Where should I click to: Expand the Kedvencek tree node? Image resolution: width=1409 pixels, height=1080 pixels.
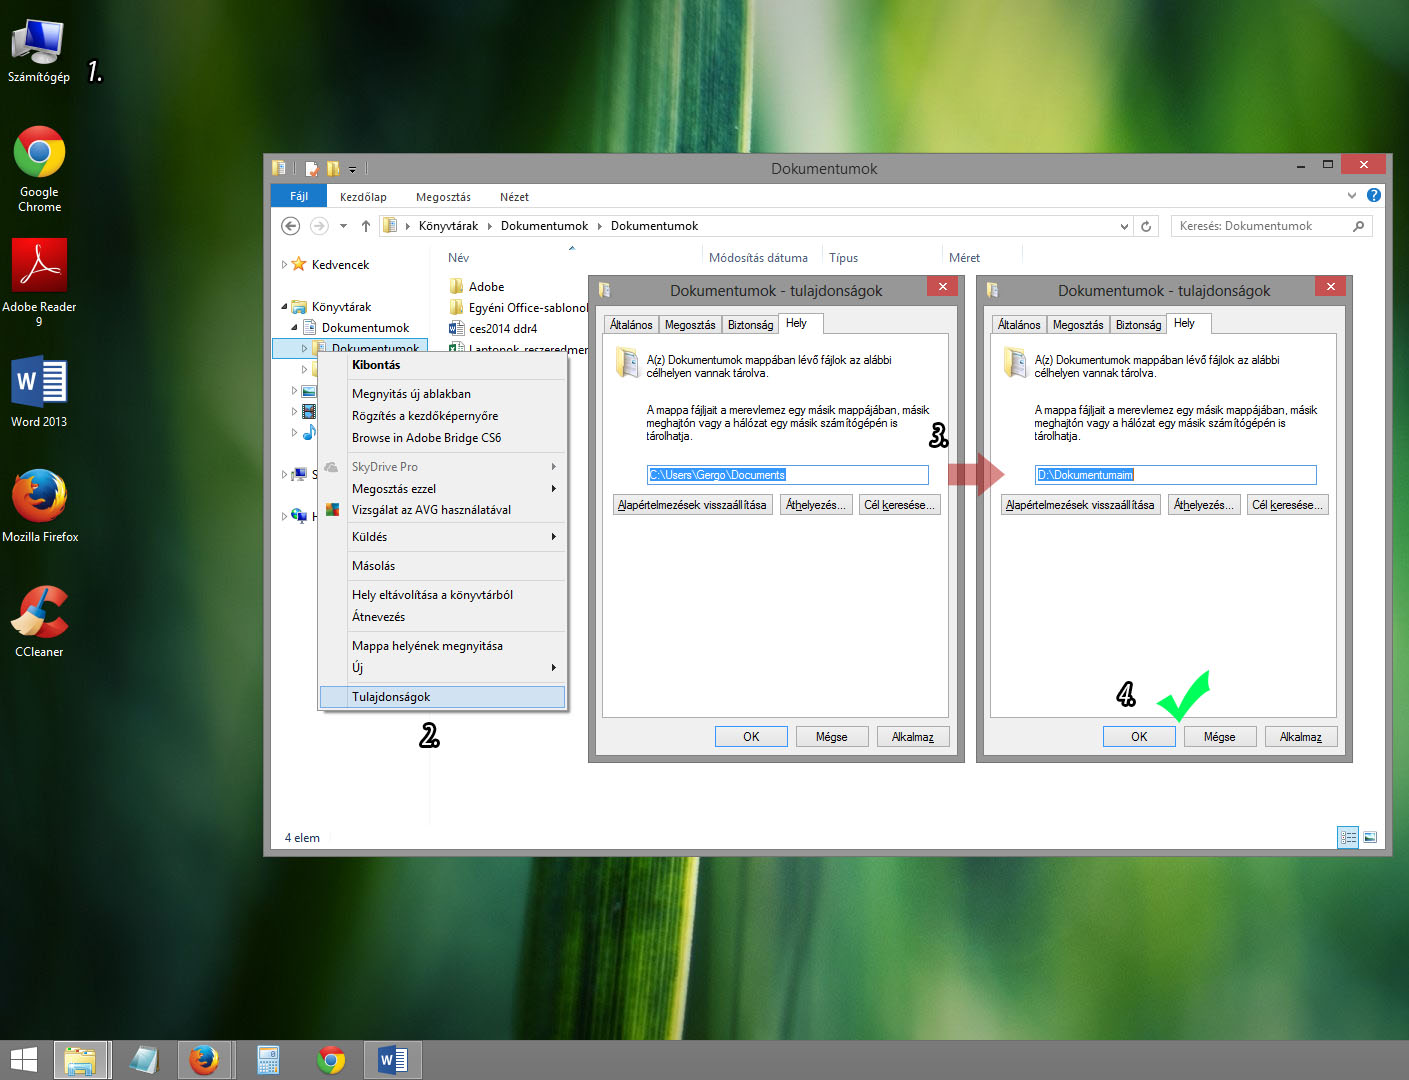(284, 265)
